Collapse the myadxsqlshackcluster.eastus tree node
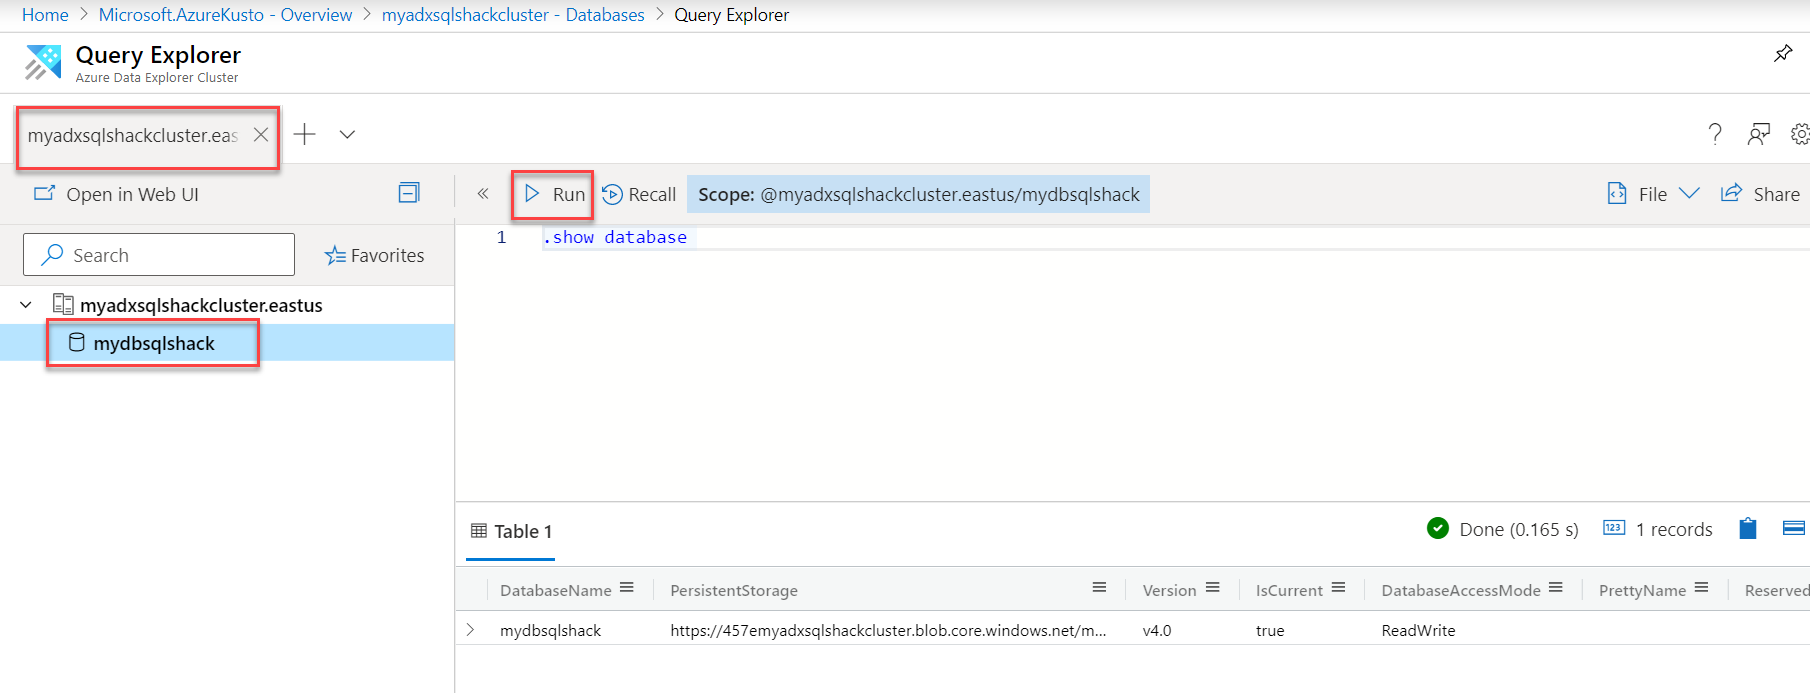Image resolution: width=1810 pixels, height=693 pixels. [x=26, y=305]
